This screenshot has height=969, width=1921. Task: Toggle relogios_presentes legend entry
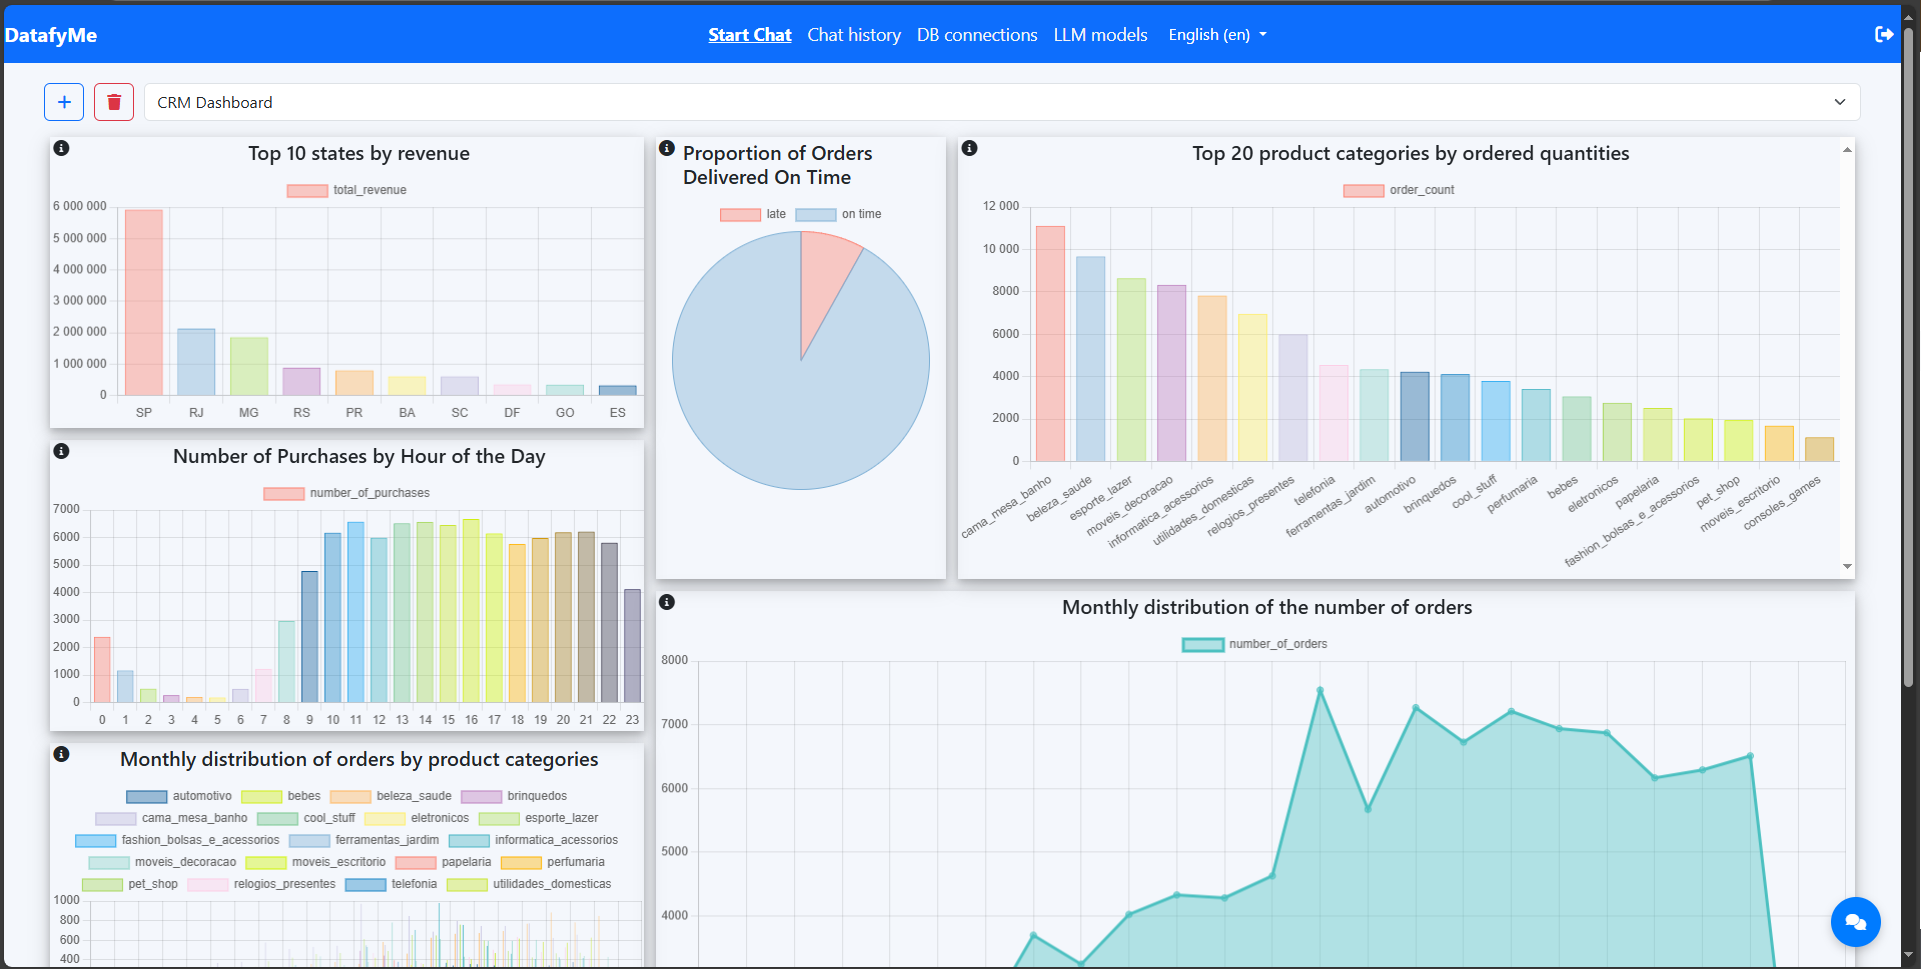click(x=262, y=884)
